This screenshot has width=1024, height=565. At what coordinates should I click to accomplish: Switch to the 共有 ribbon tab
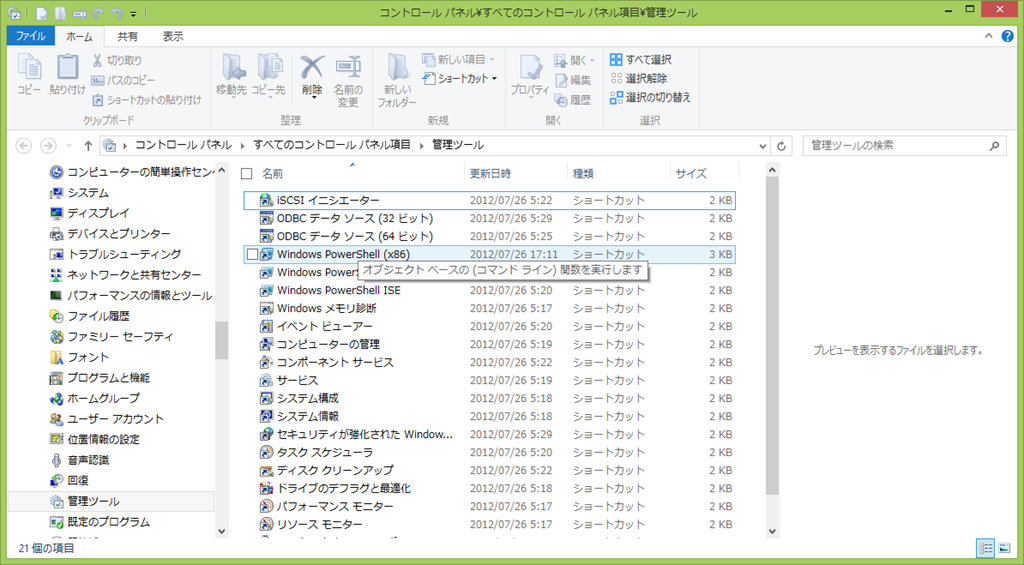(x=127, y=37)
